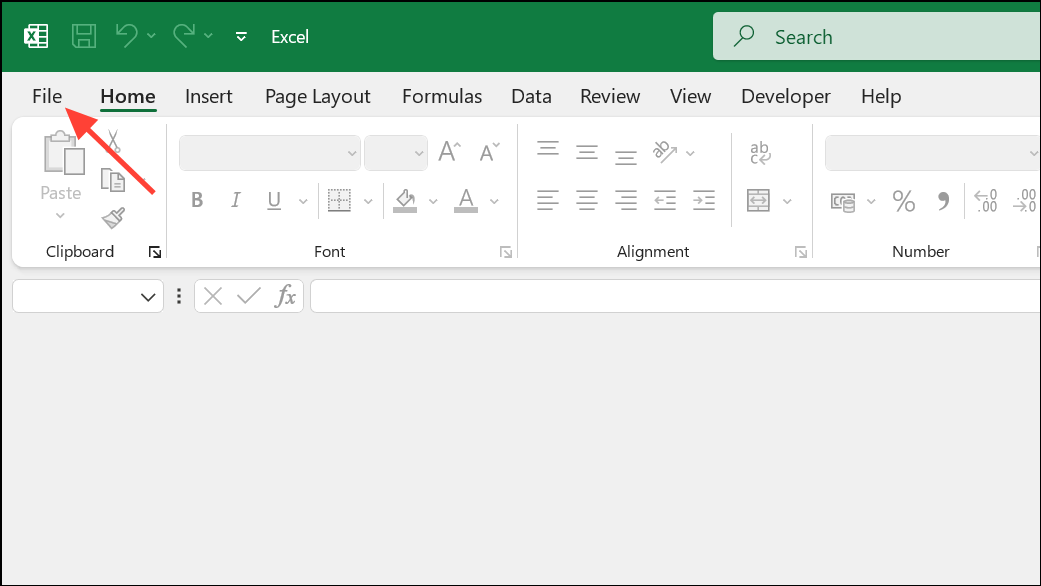Open the Fill Color dropdown arrow
The width and height of the screenshot is (1041, 586).
coord(433,200)
